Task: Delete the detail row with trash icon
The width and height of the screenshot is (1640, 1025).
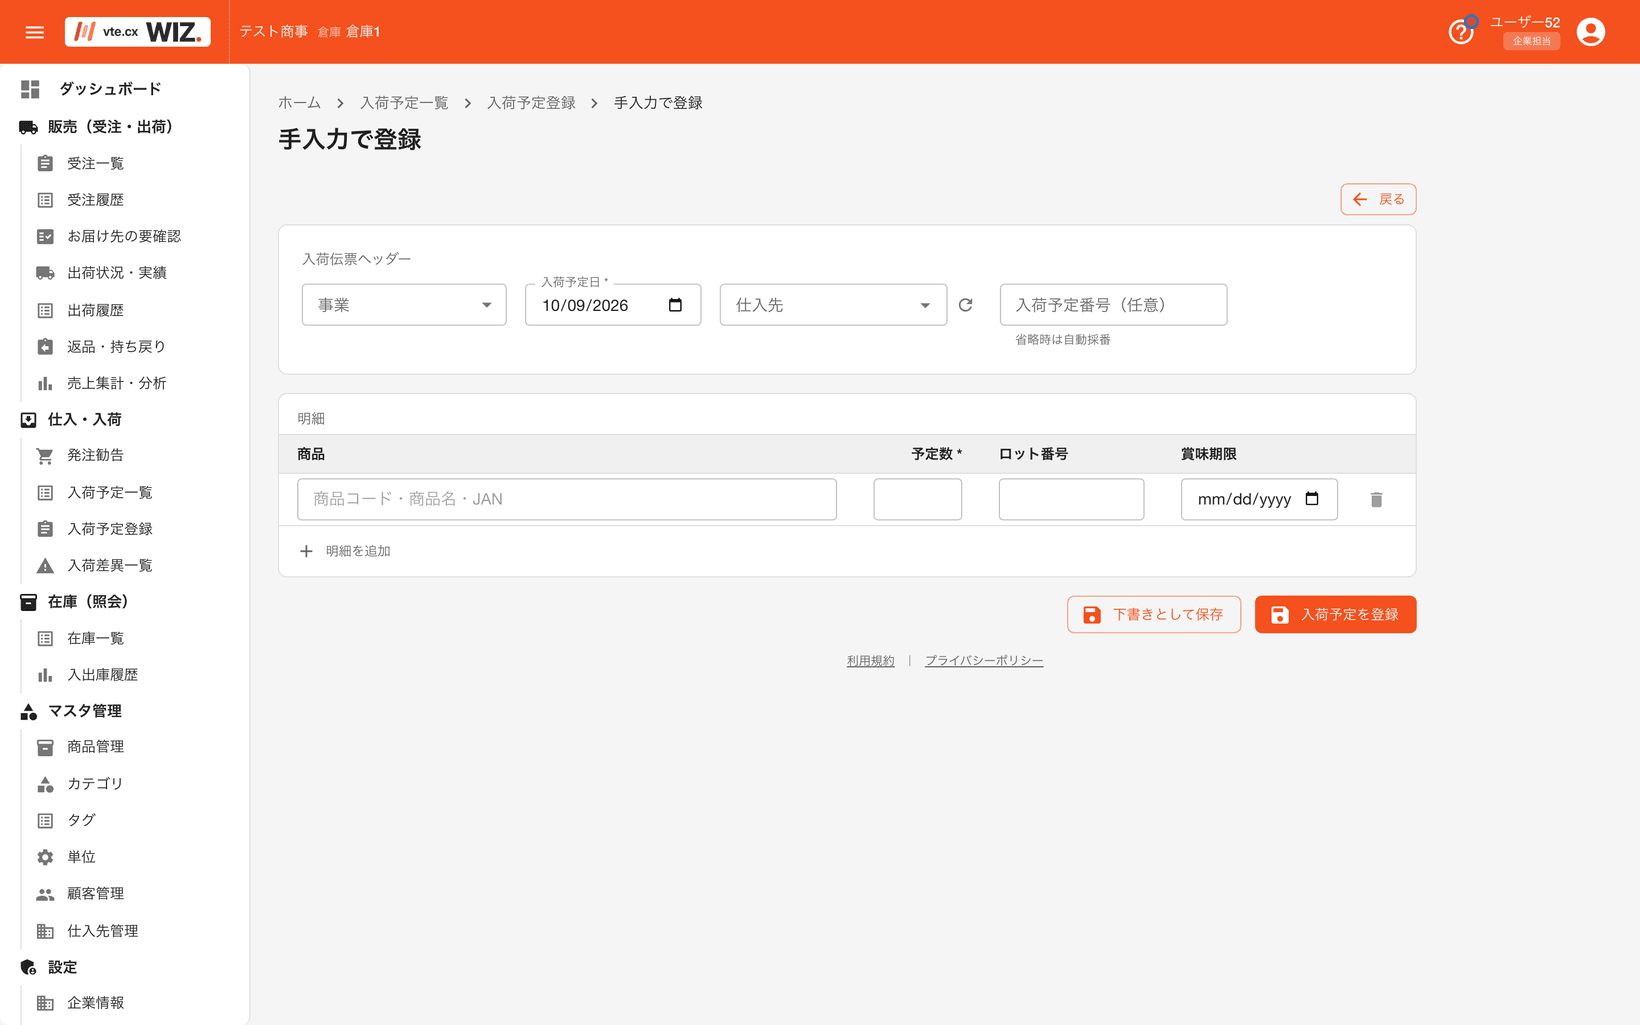Action: 1376,499
